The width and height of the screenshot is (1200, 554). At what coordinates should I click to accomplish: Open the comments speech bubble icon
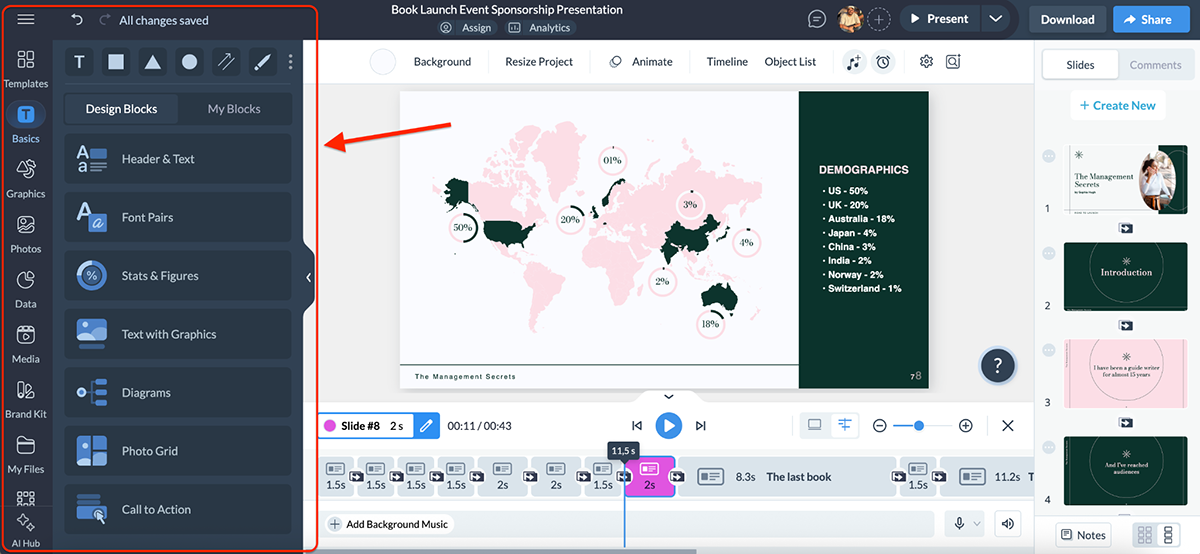[x=817, y=19]
